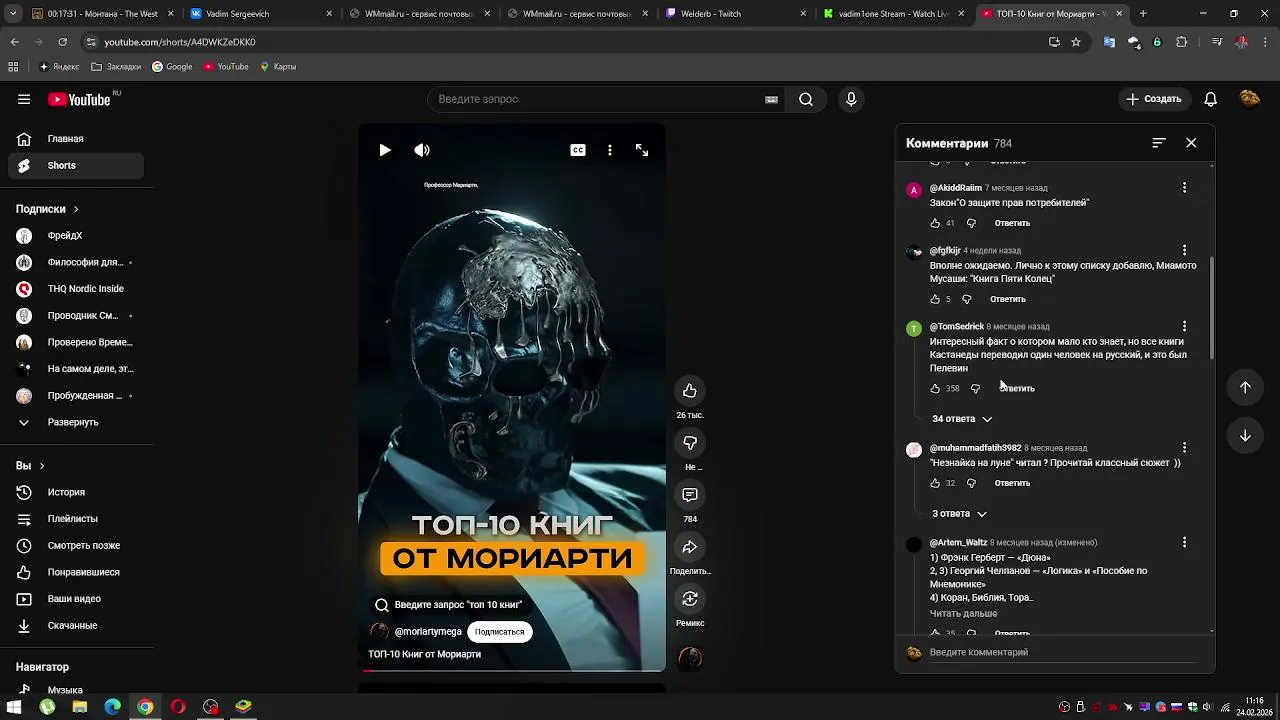This screenshot has width=1280, height=720.
Task: Open video more options menu
Action: tap(610, 150)
